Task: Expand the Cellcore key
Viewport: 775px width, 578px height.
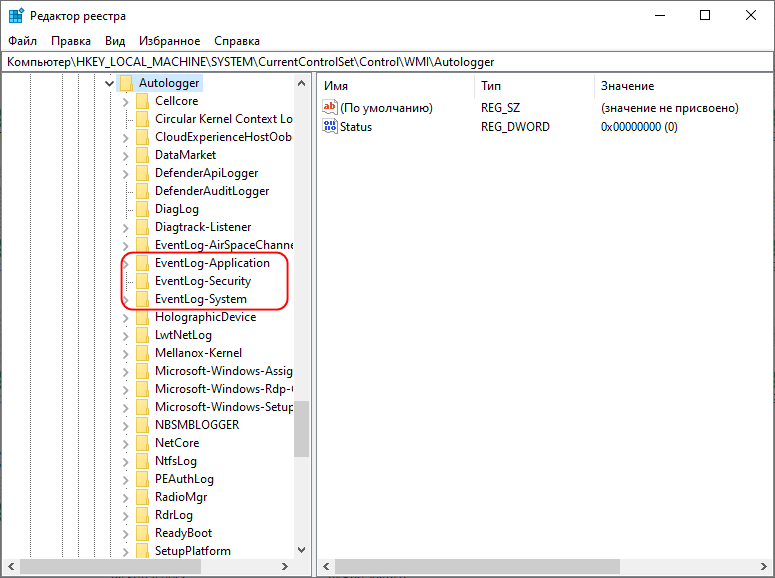Action: pos(126,102)
